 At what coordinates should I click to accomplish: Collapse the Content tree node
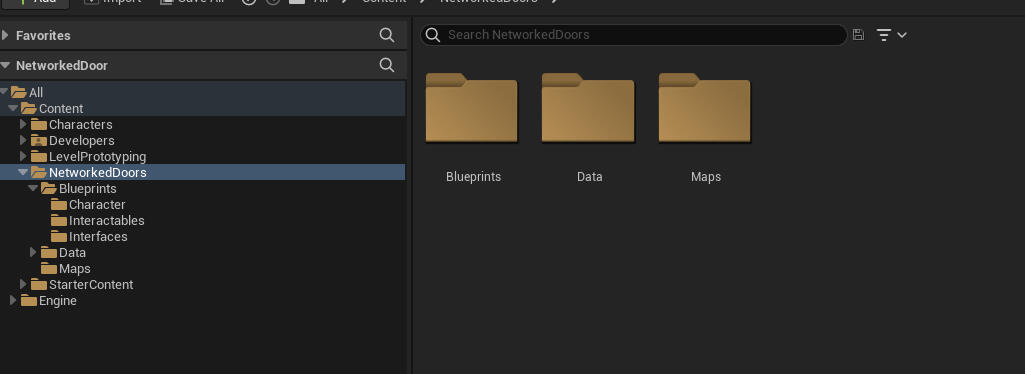click(13, 109)
